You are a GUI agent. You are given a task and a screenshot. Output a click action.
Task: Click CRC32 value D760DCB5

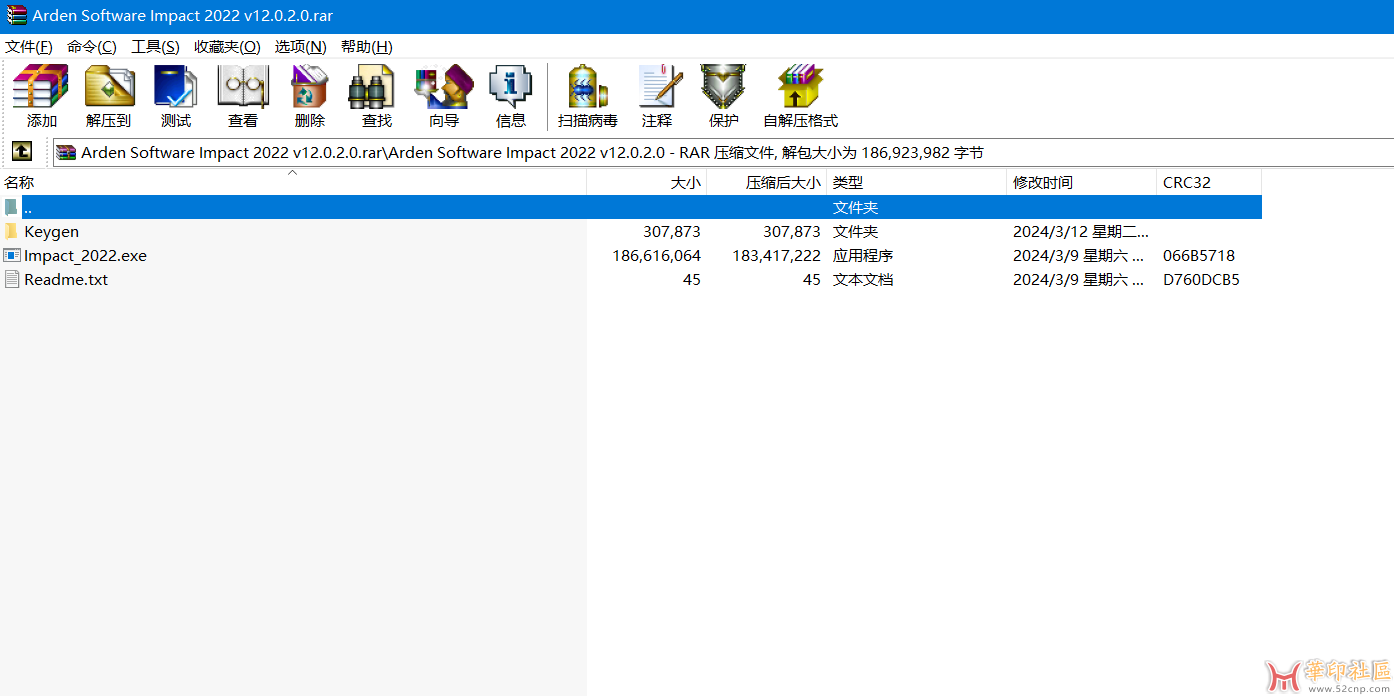coord(1201,279)
